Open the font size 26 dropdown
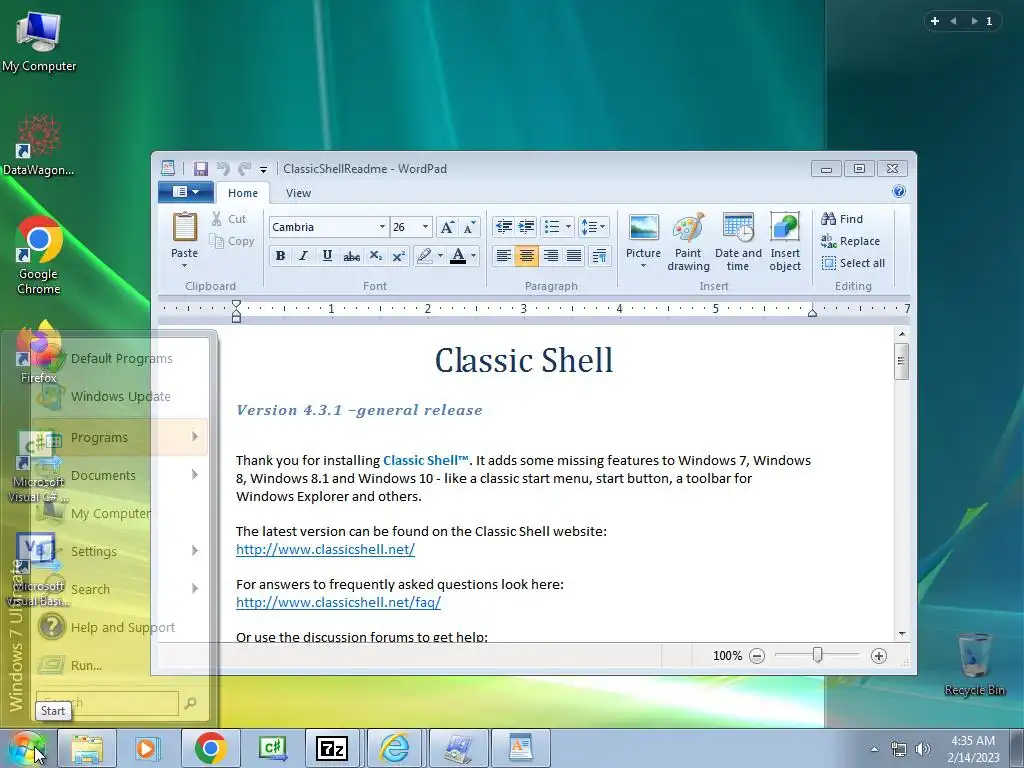Screen dimensions: 1024x768 tap(425, 227)
